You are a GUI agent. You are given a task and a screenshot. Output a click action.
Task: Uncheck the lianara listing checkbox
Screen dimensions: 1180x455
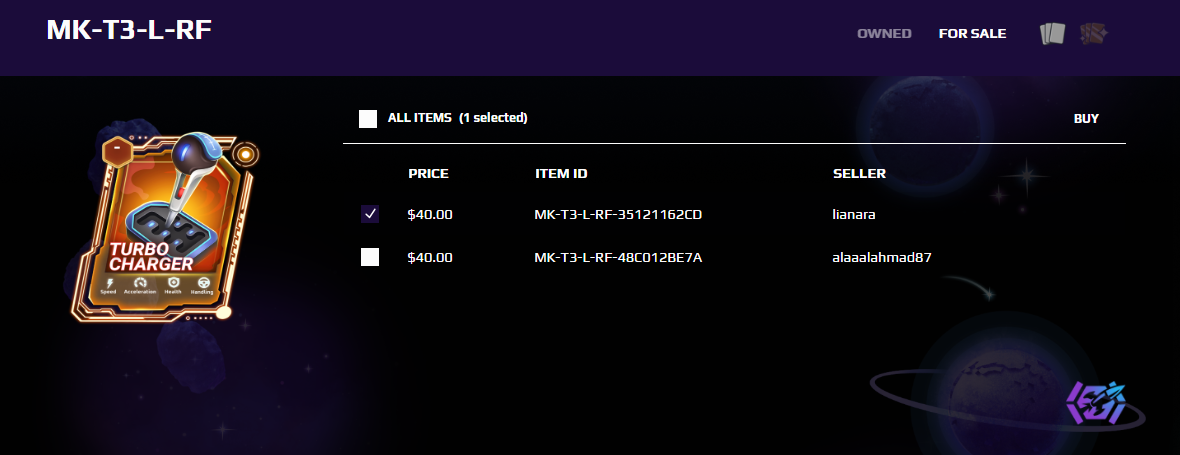(x=370, y=214)
